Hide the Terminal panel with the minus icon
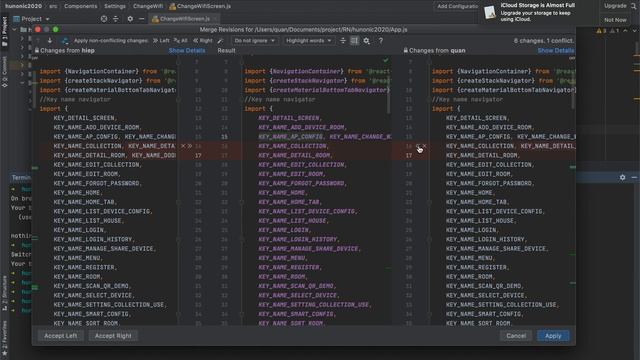Image resolution: width=640 pixels, height=360 pixels. [634, 178]
